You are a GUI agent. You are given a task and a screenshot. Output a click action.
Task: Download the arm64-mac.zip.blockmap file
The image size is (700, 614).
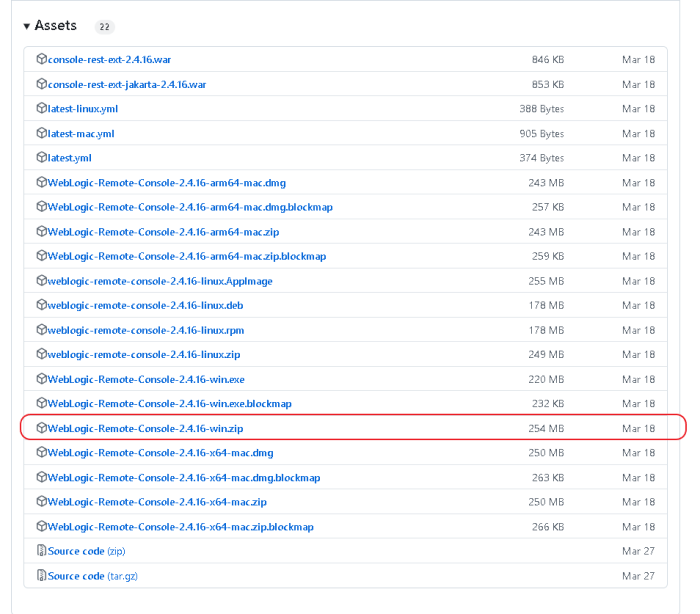(x=187, y=256)
